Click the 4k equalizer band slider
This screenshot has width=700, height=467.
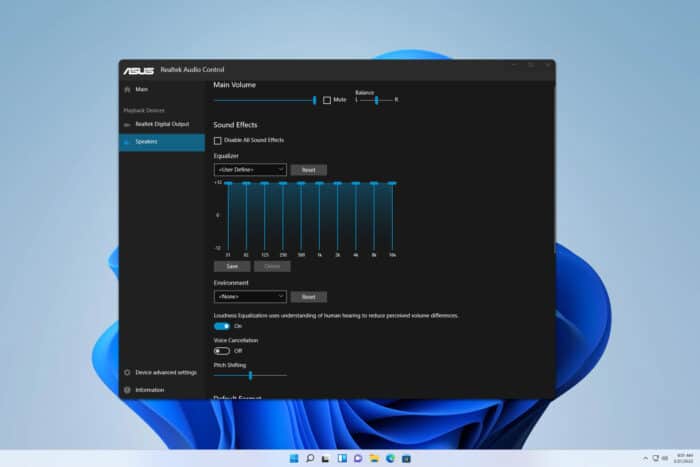pyautogui.click(x=356, y=217)
